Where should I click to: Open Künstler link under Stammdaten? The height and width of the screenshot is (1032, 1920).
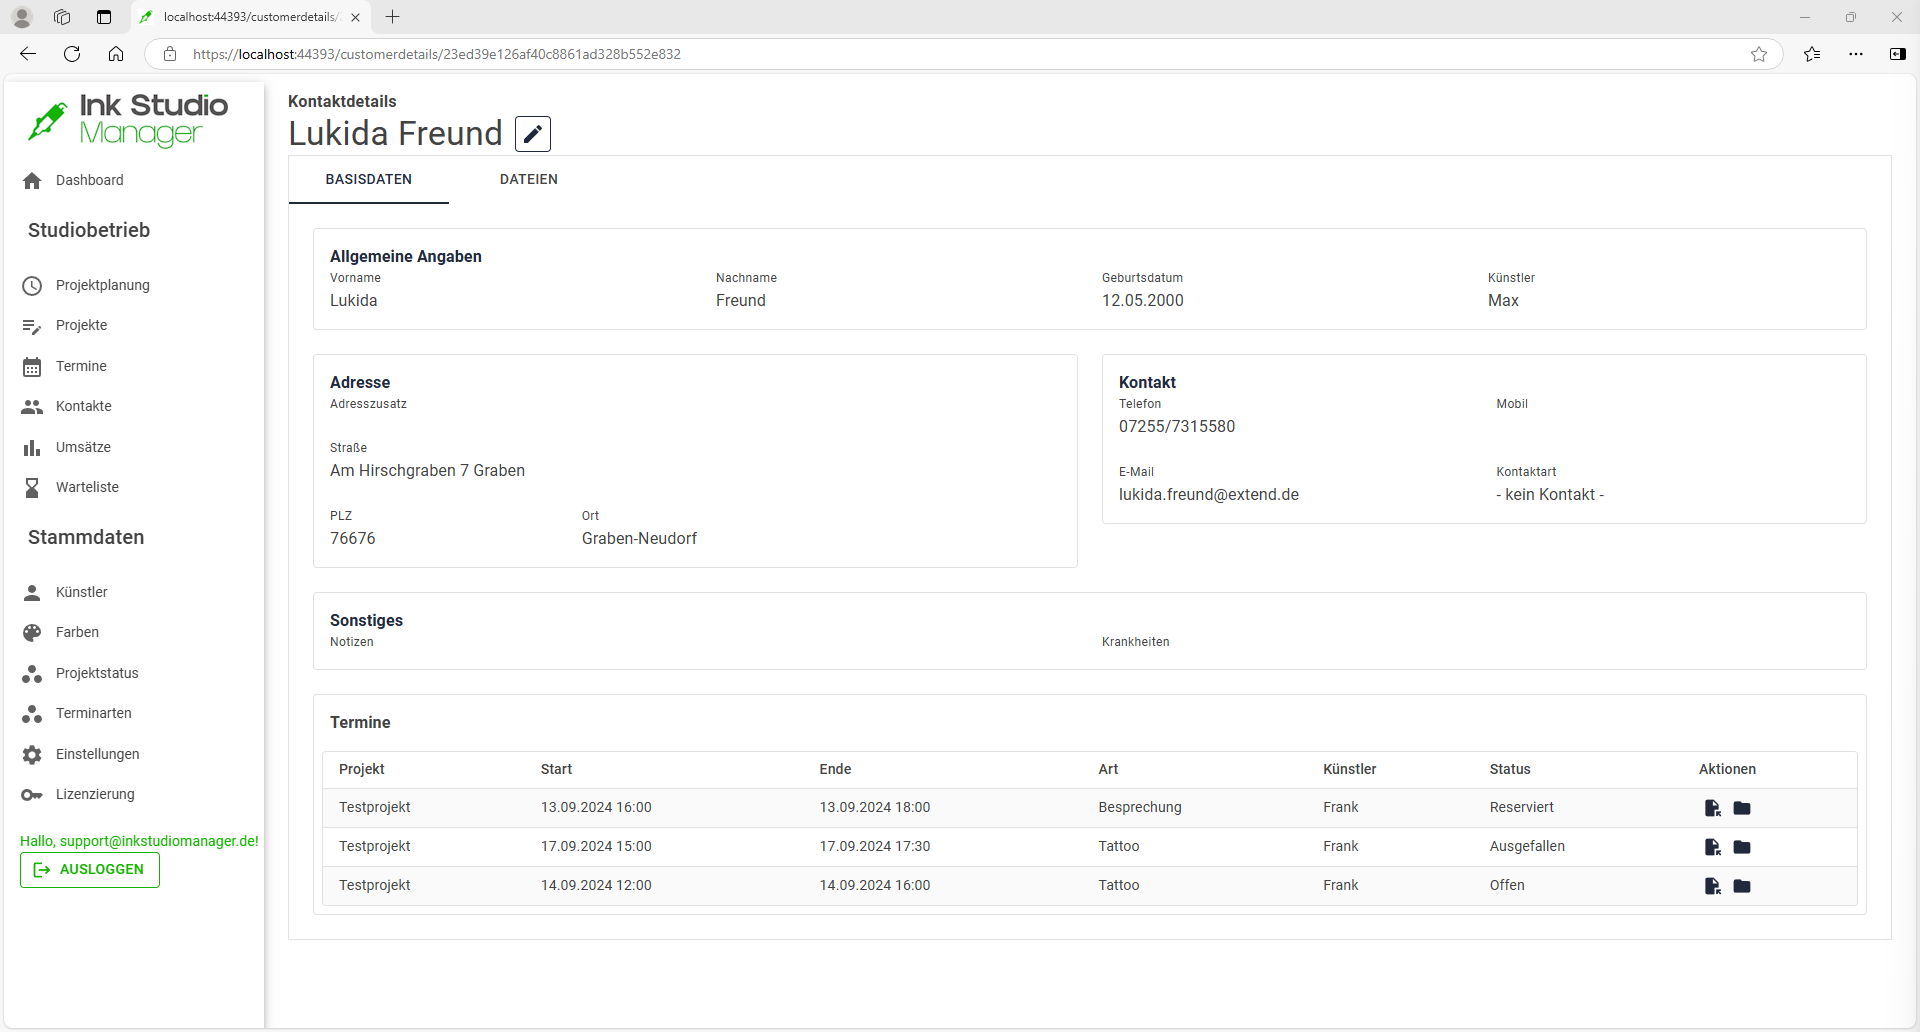[x=82, y=593]
